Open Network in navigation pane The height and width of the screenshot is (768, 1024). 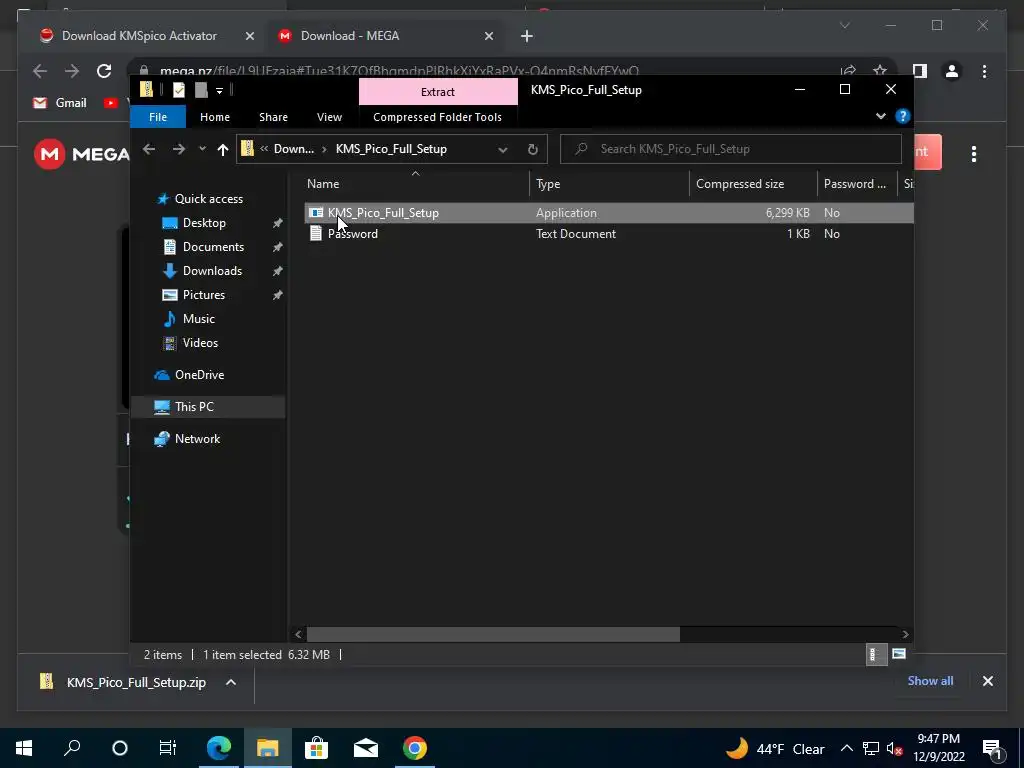[197, 439]
